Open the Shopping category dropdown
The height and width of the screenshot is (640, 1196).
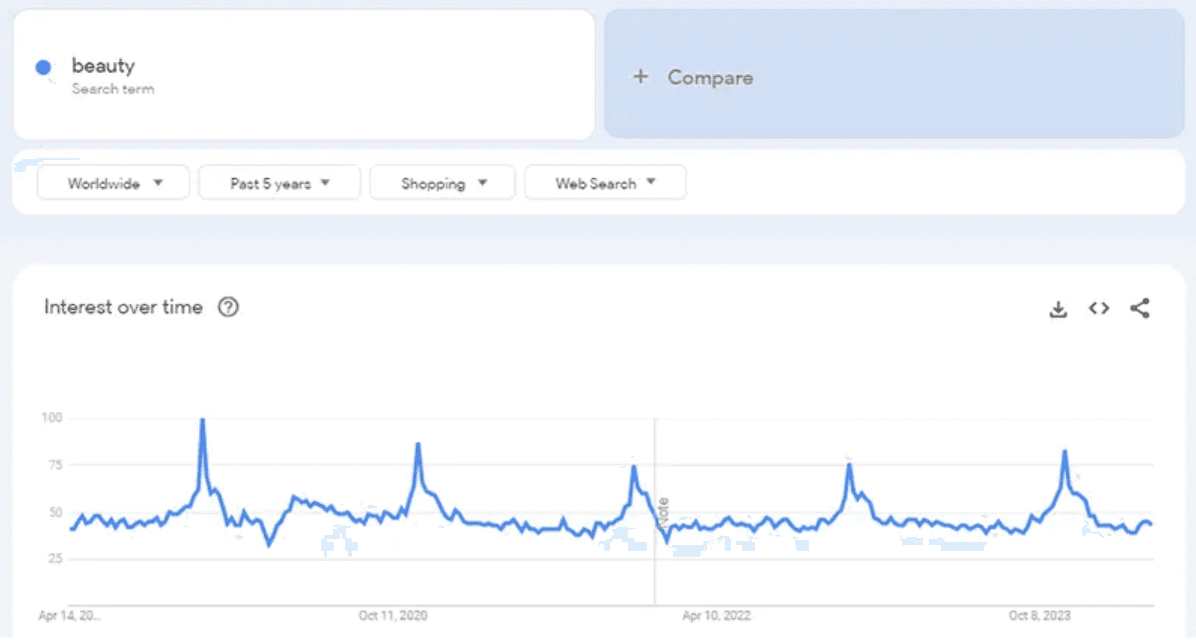(442, 183)
